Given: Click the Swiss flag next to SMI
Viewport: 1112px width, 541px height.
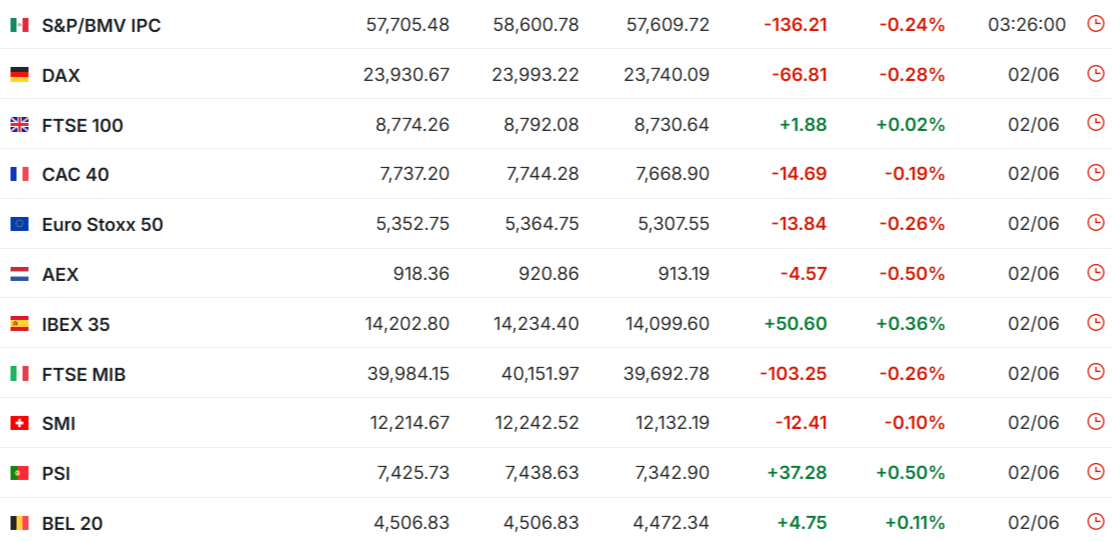Looking at the screenshot, I should [x=19, y=424].
